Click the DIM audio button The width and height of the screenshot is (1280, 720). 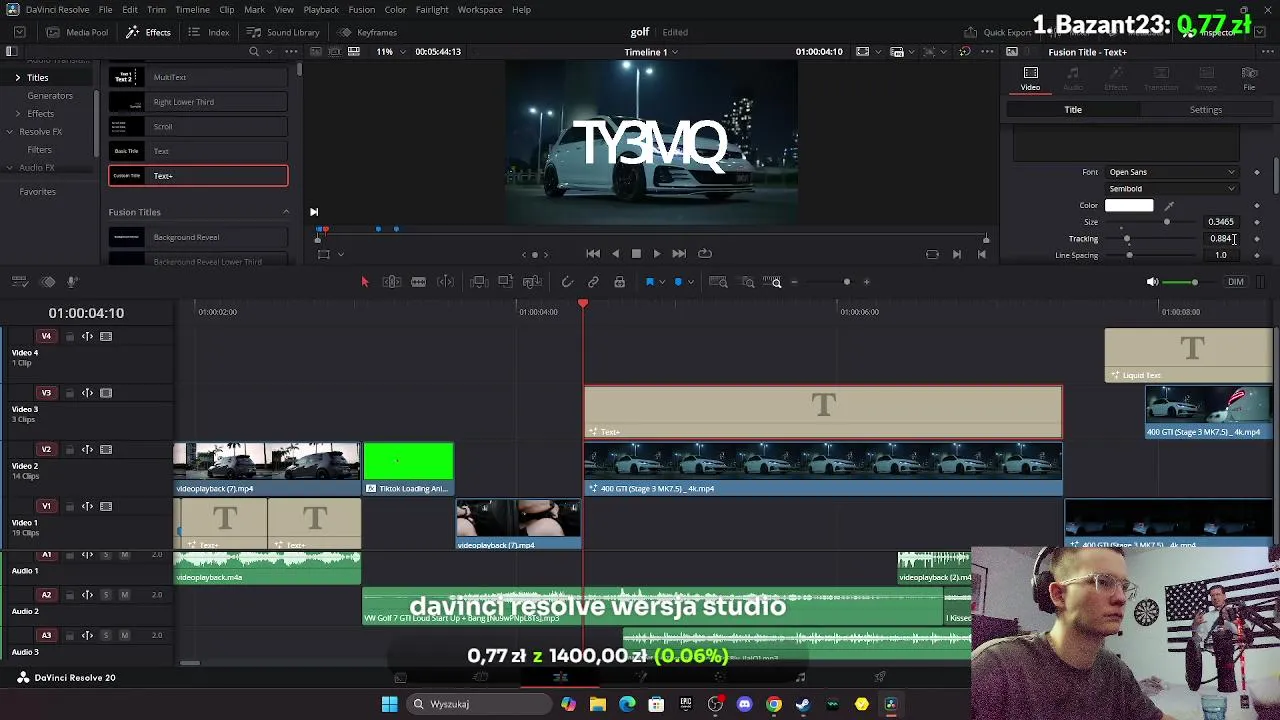point(1236,282)
